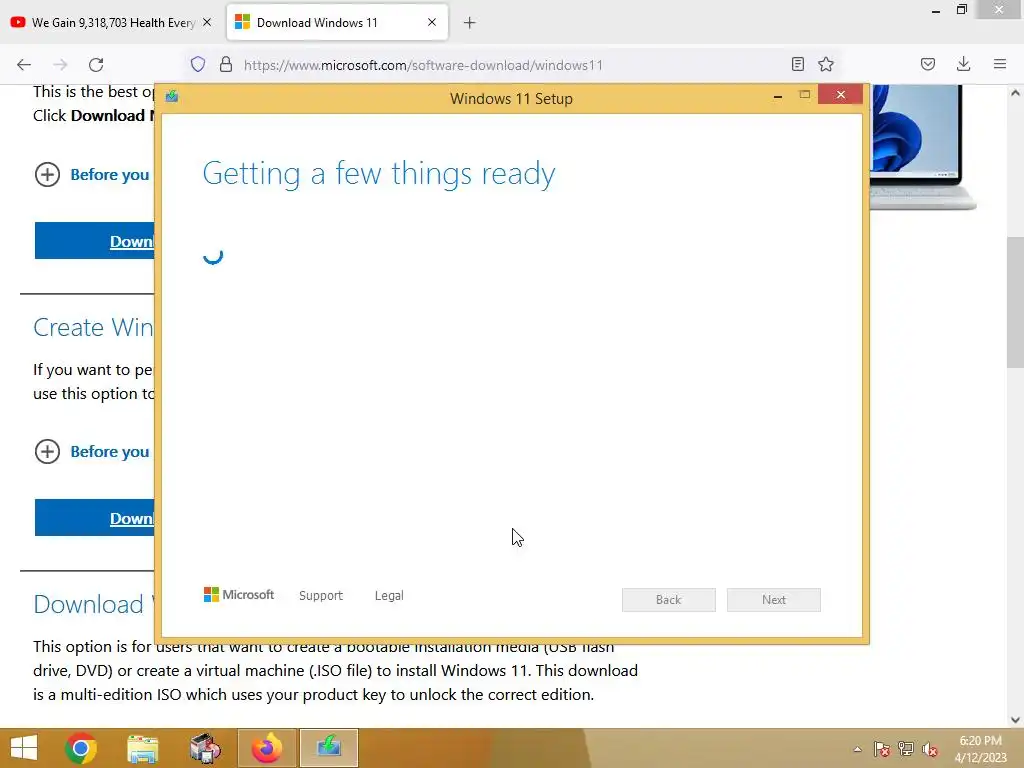The image size is (1024, 768).
Task: Open the taskbar clock and date
Action: pos(980,749)
